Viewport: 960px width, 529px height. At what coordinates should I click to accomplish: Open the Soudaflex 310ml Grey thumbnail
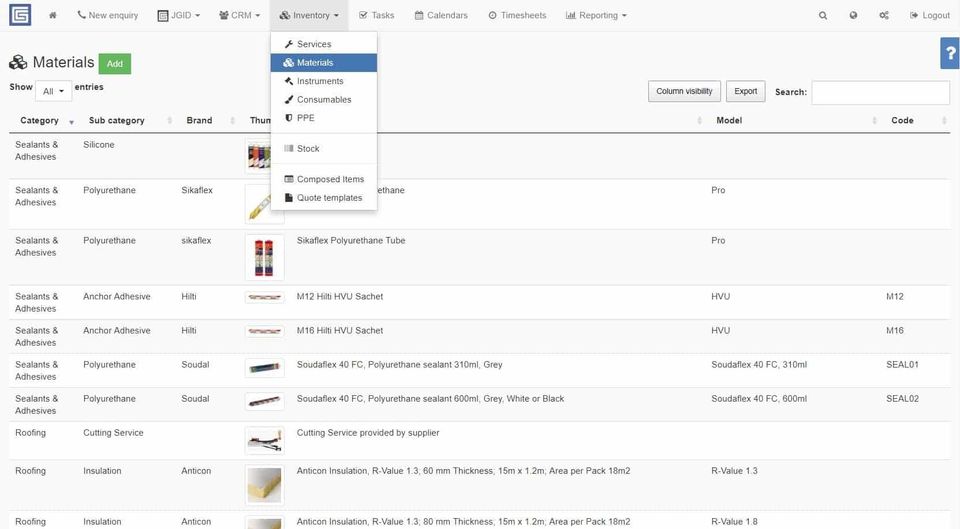[x=264, y=368]
